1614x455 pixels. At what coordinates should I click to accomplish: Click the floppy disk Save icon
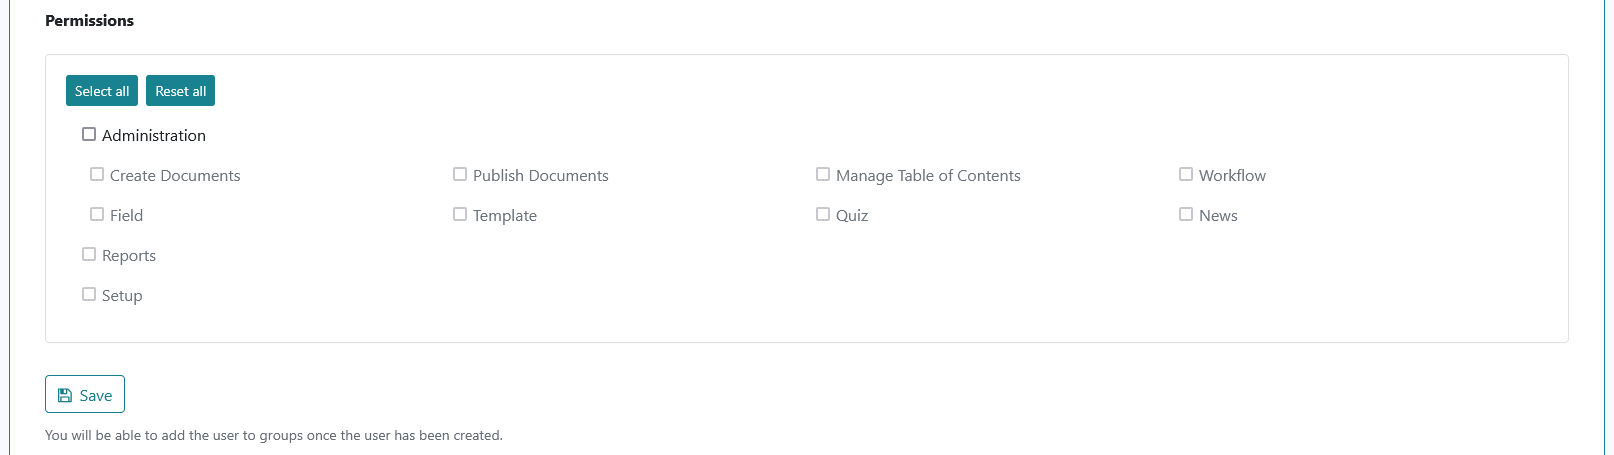pos(65,395)
